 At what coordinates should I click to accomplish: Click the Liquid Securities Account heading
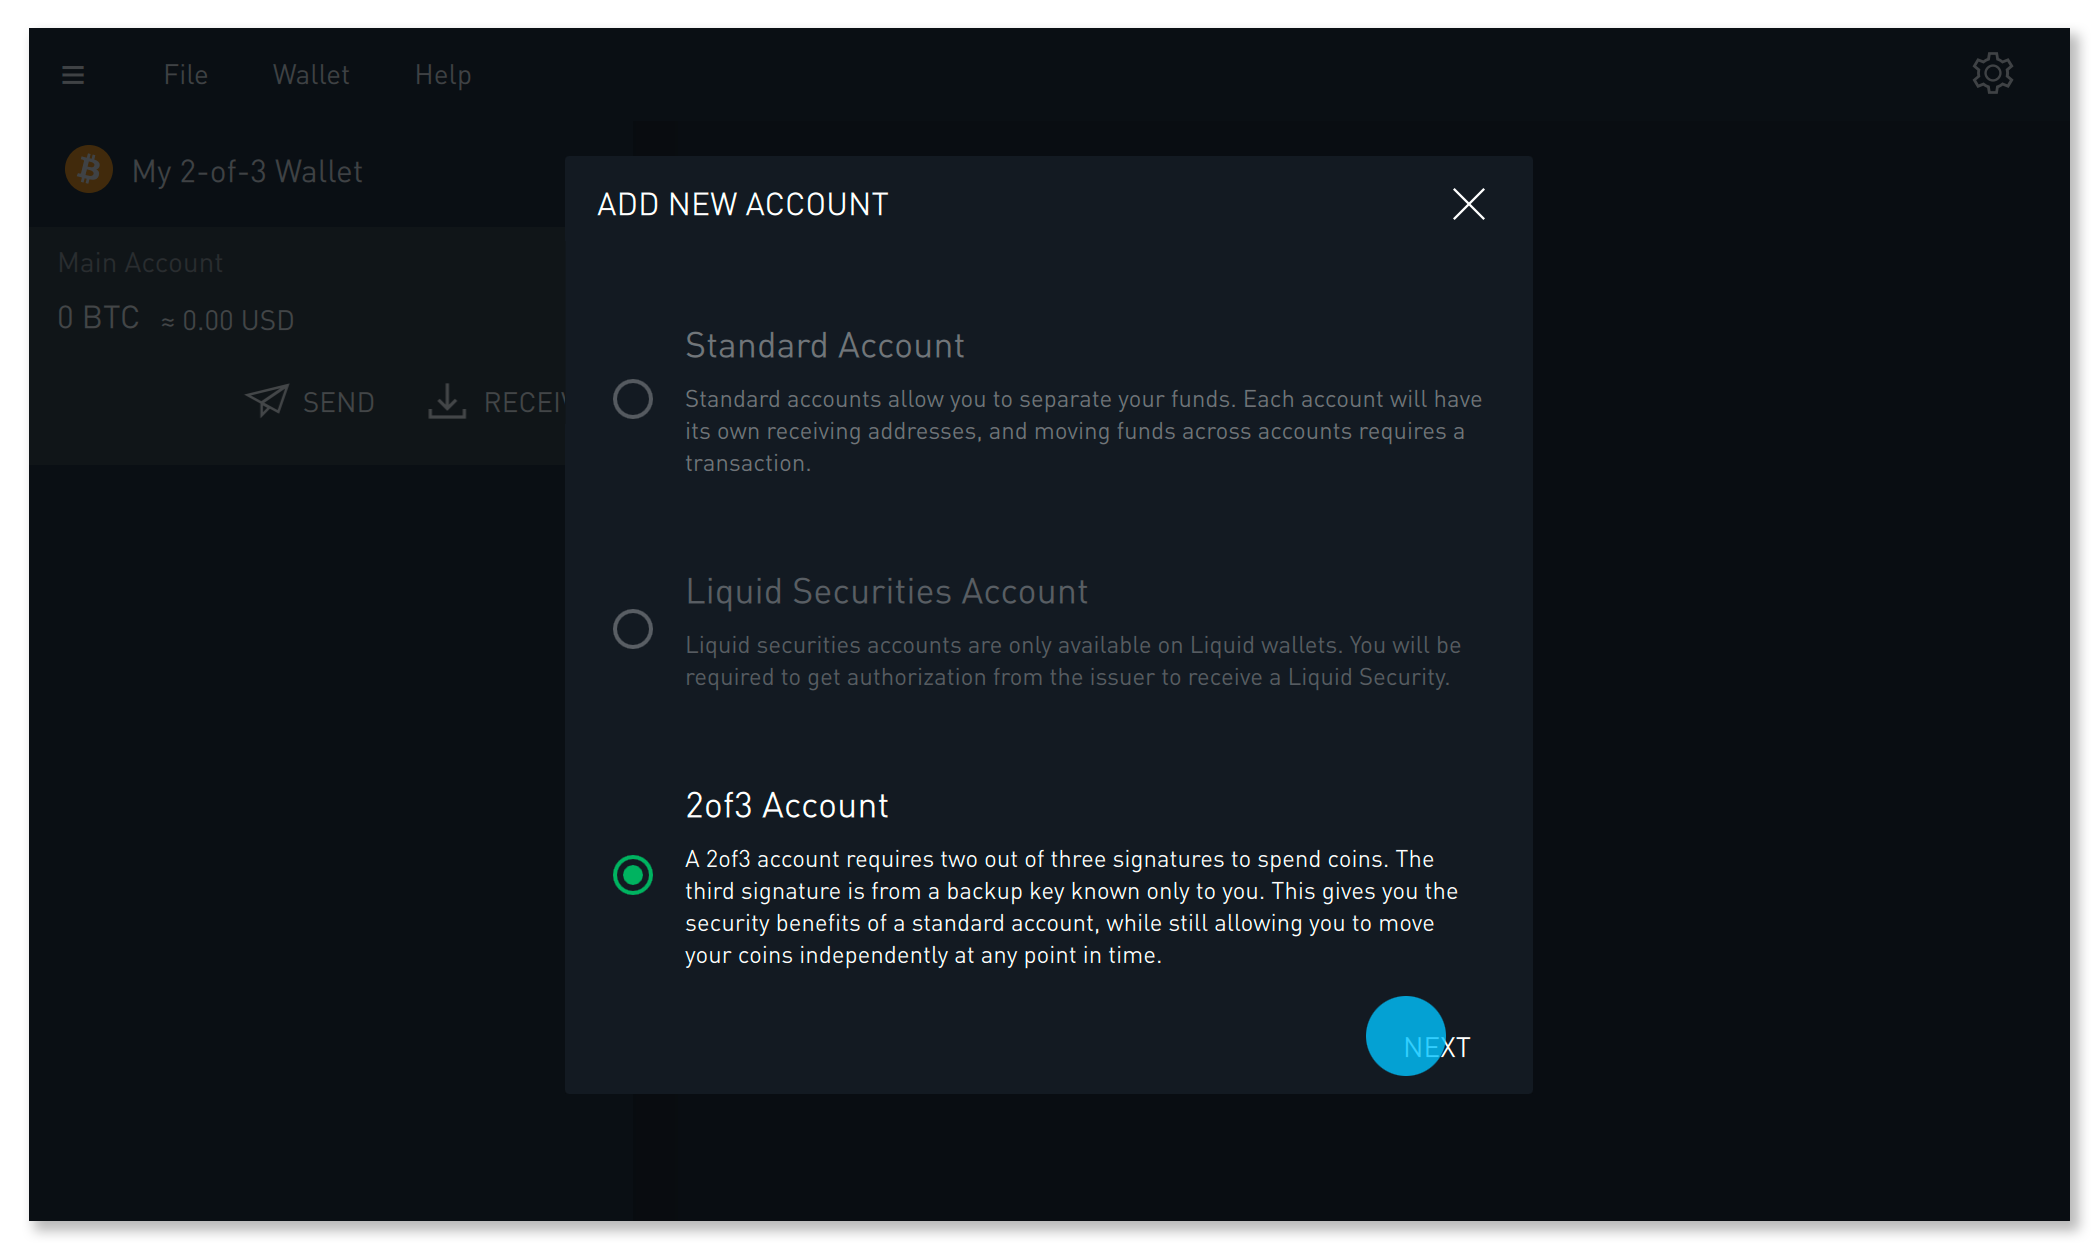886,591
